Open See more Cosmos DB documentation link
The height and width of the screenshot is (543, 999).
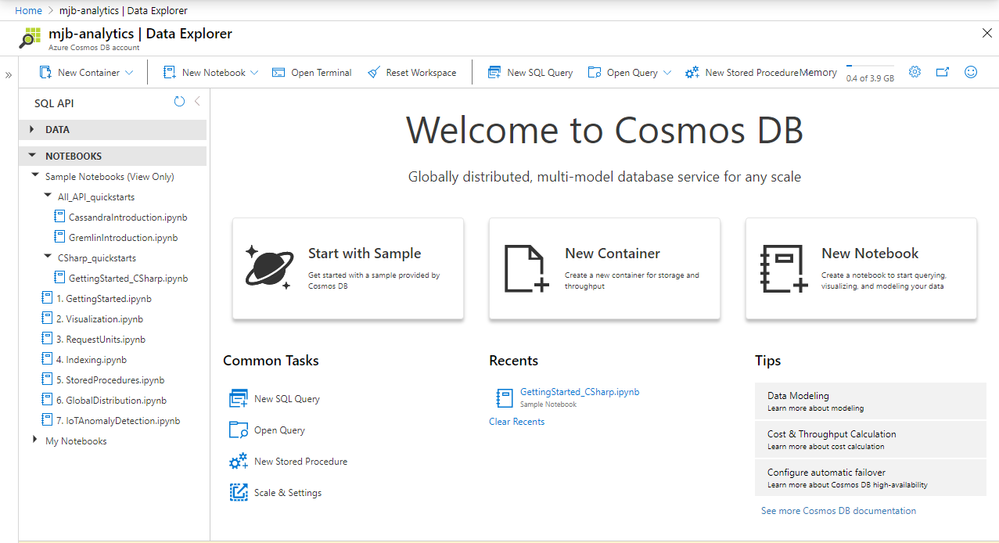point(838,511)
